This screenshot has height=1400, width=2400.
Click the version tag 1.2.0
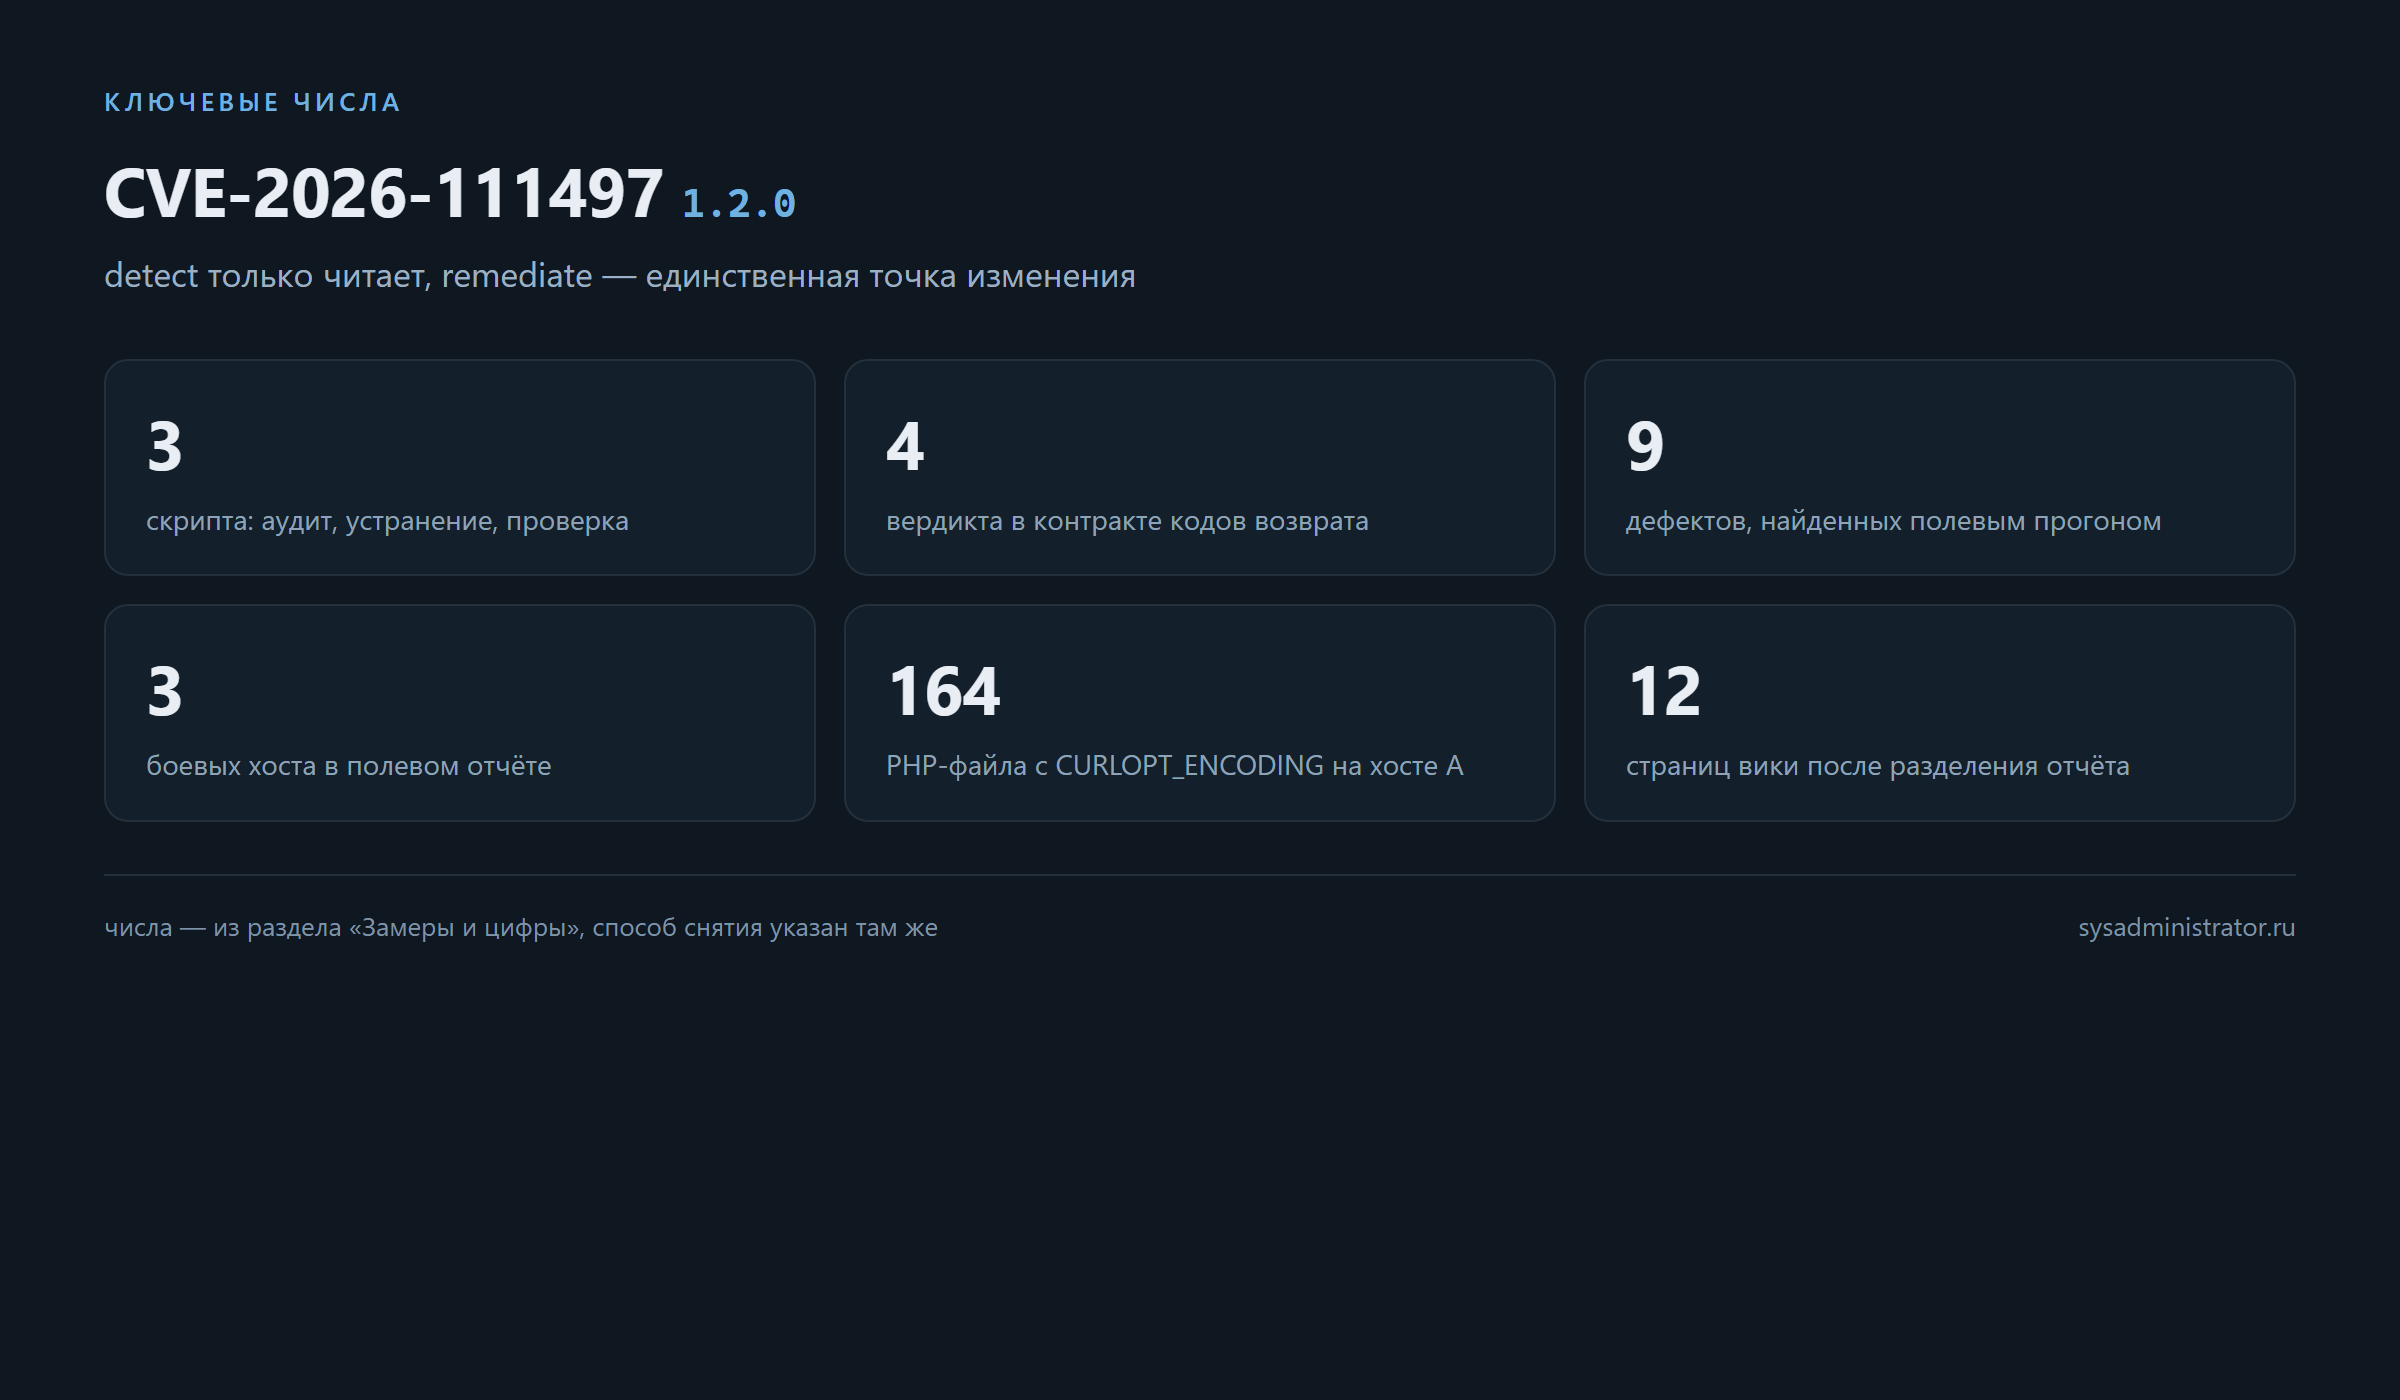(x=739, y=204)
